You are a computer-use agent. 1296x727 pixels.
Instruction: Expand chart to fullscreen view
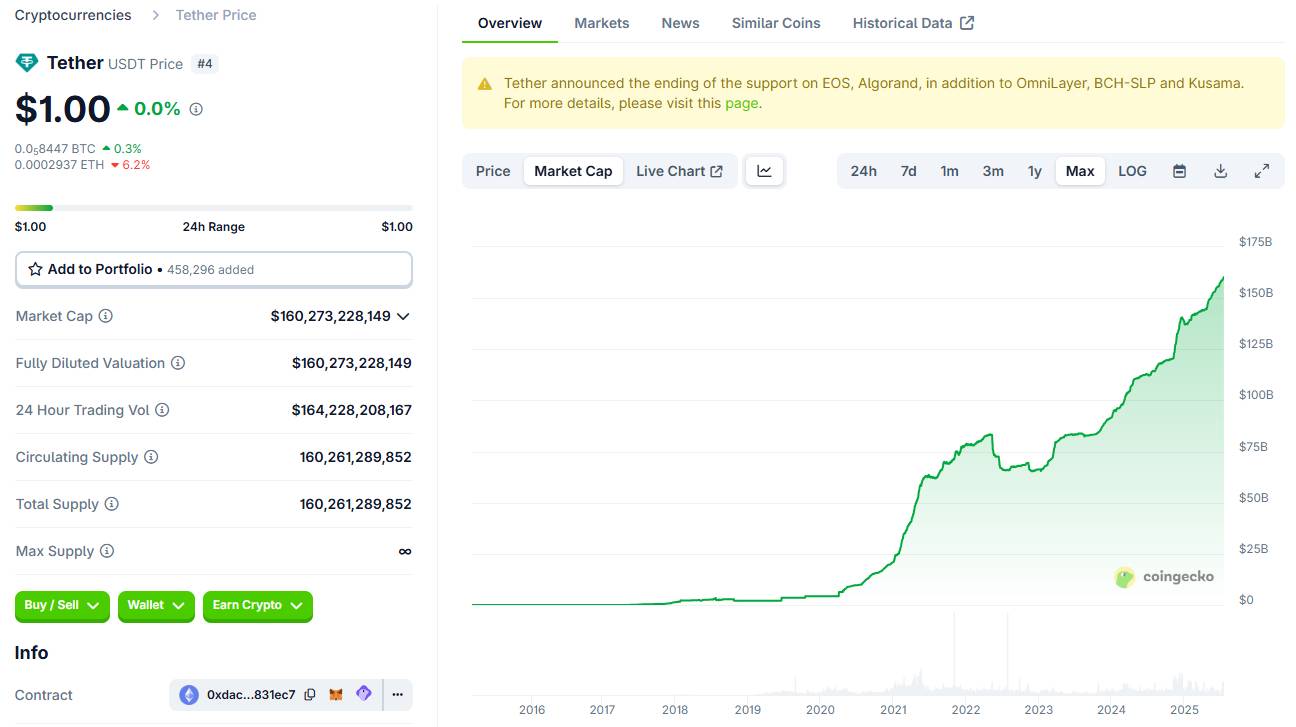pyautogui.click(x=1262, y=171)
